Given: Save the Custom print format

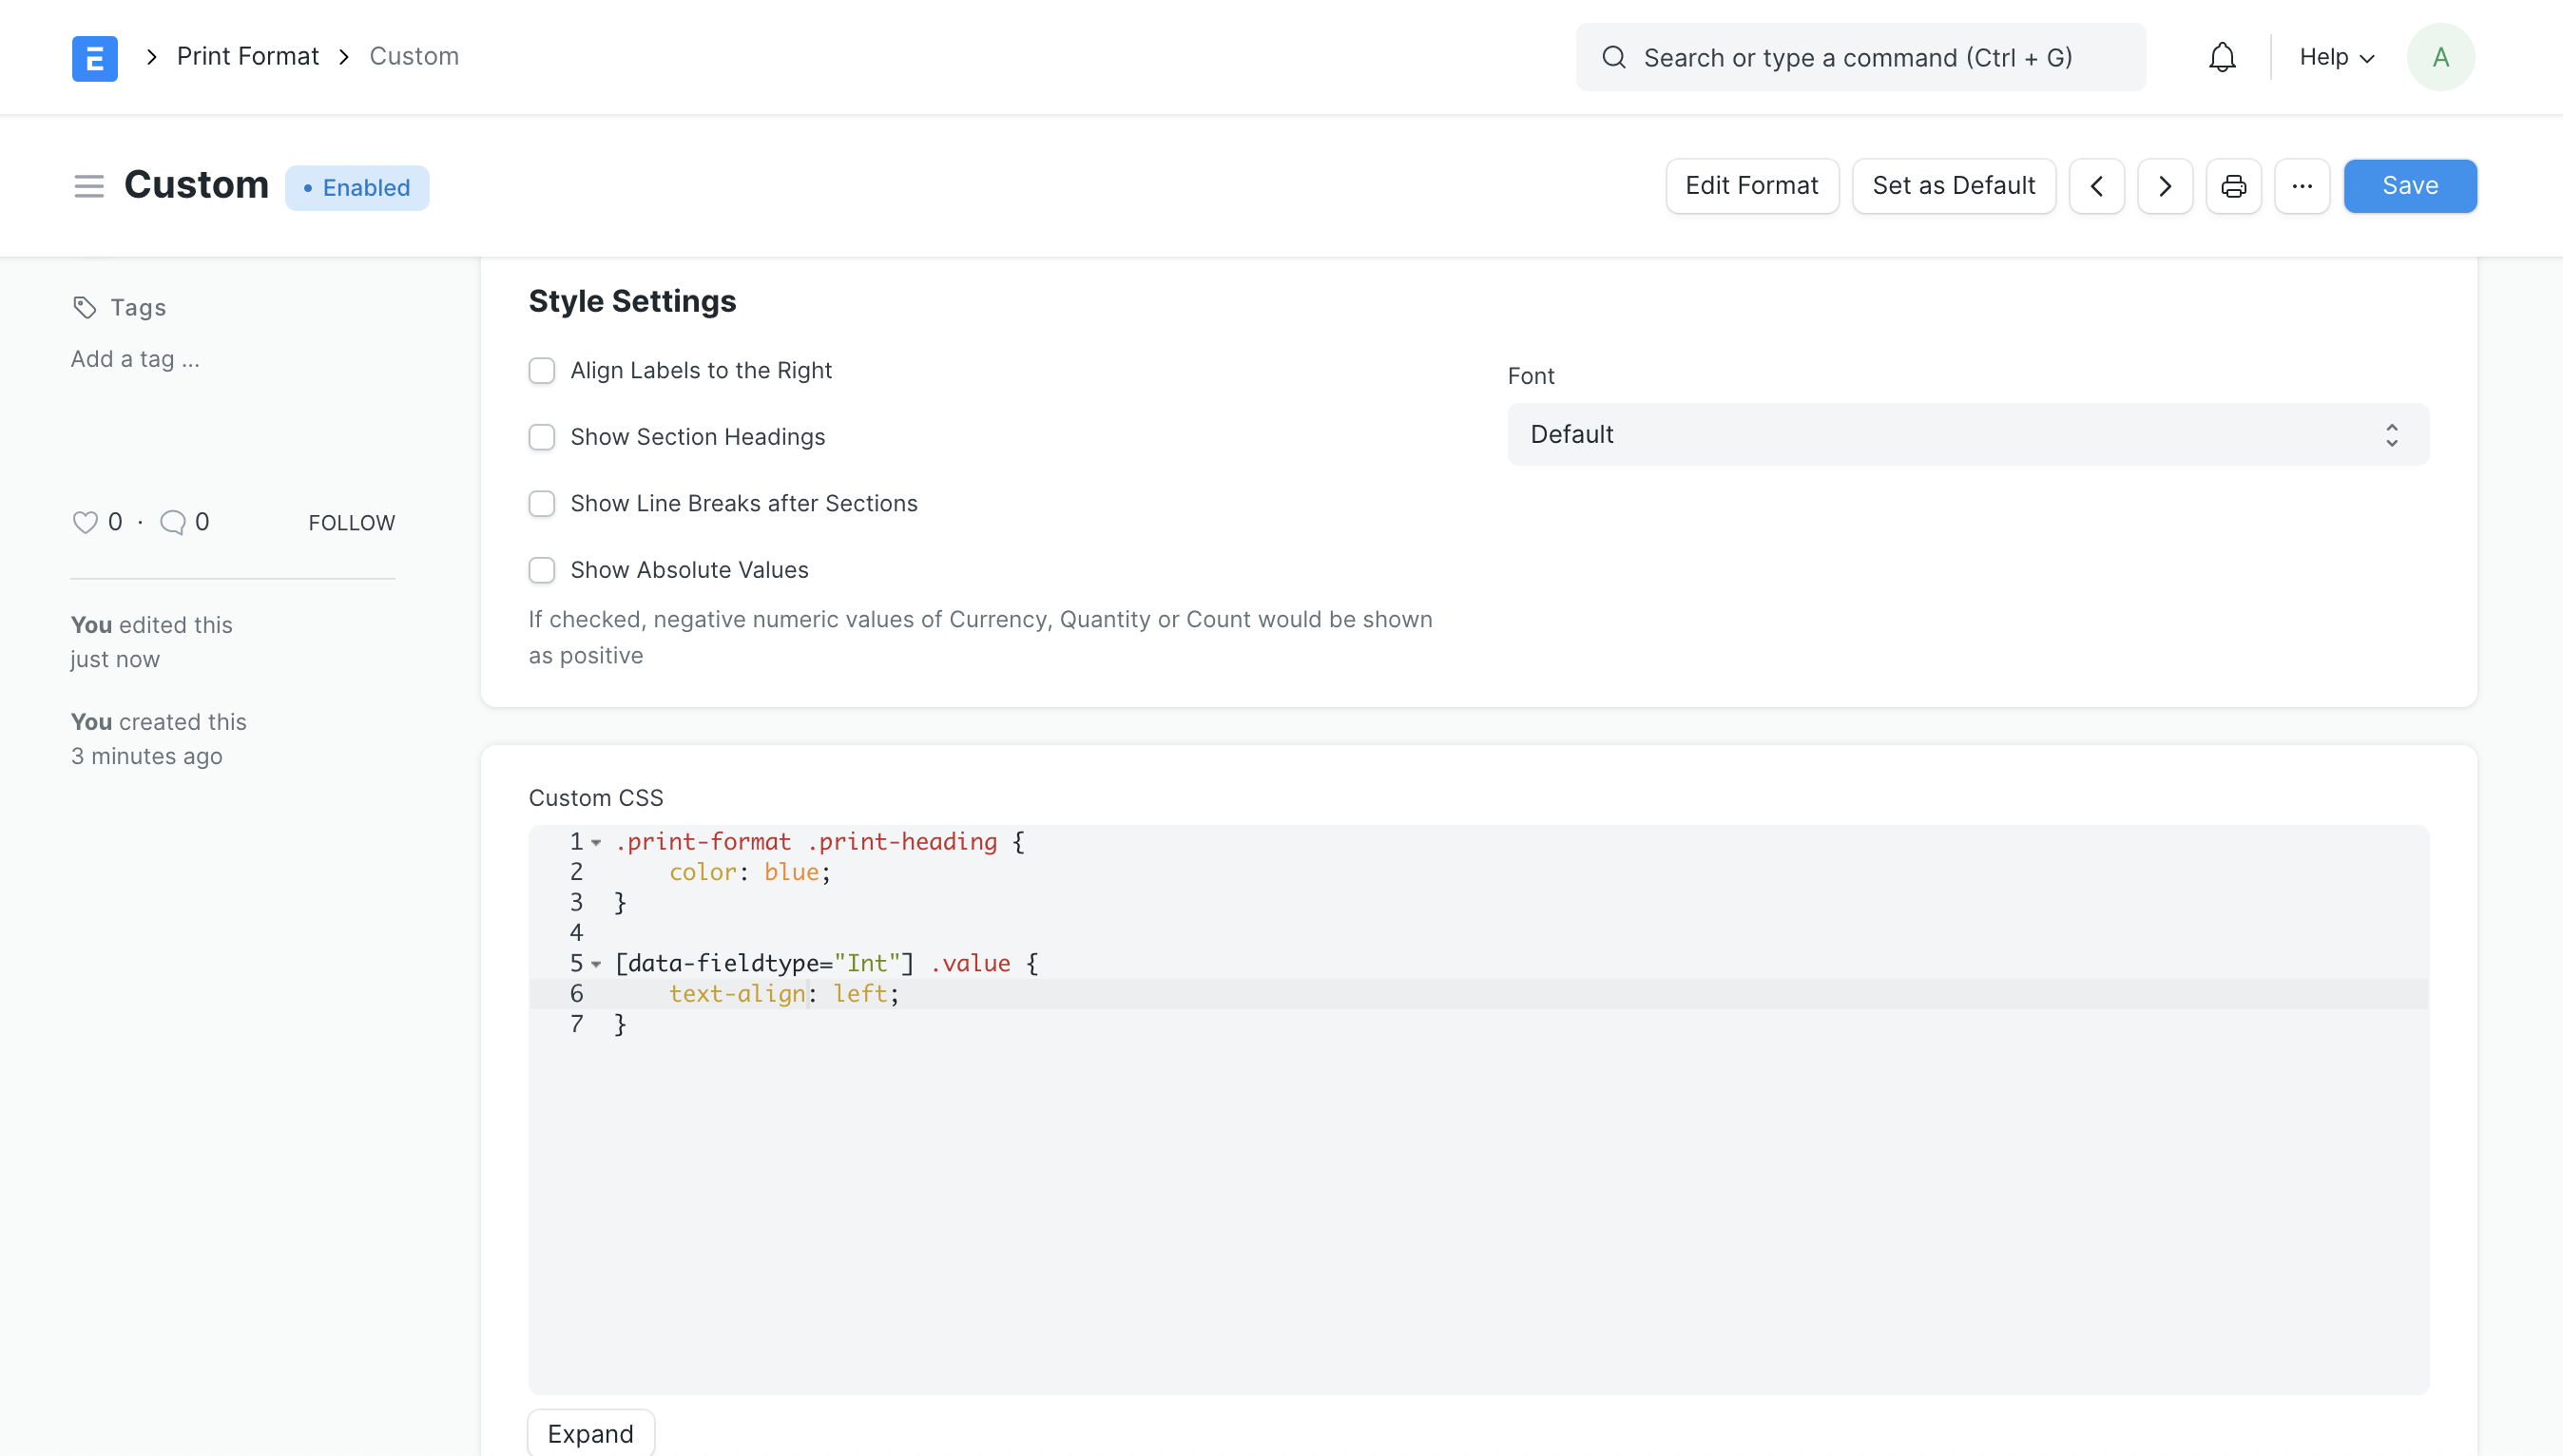Looking at the screenshot, I should click(2409, 186).
